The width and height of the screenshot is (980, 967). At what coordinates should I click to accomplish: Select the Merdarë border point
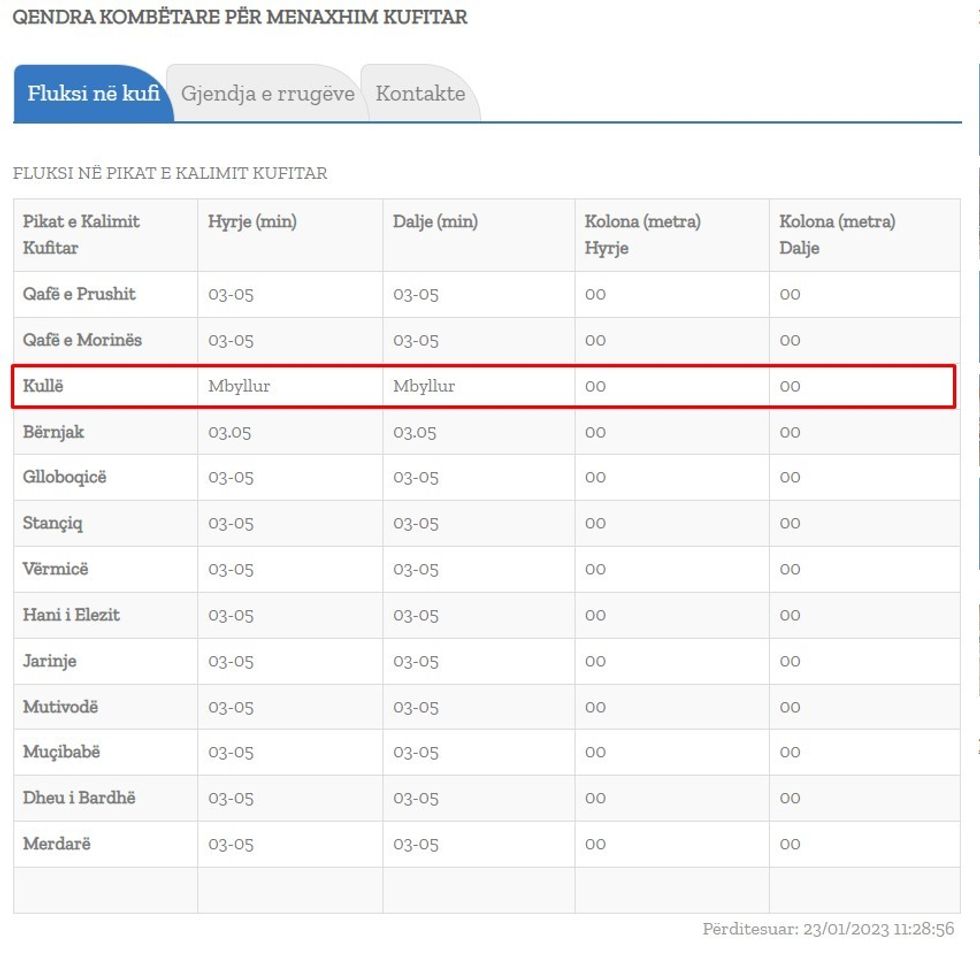[x=56, y=844]
